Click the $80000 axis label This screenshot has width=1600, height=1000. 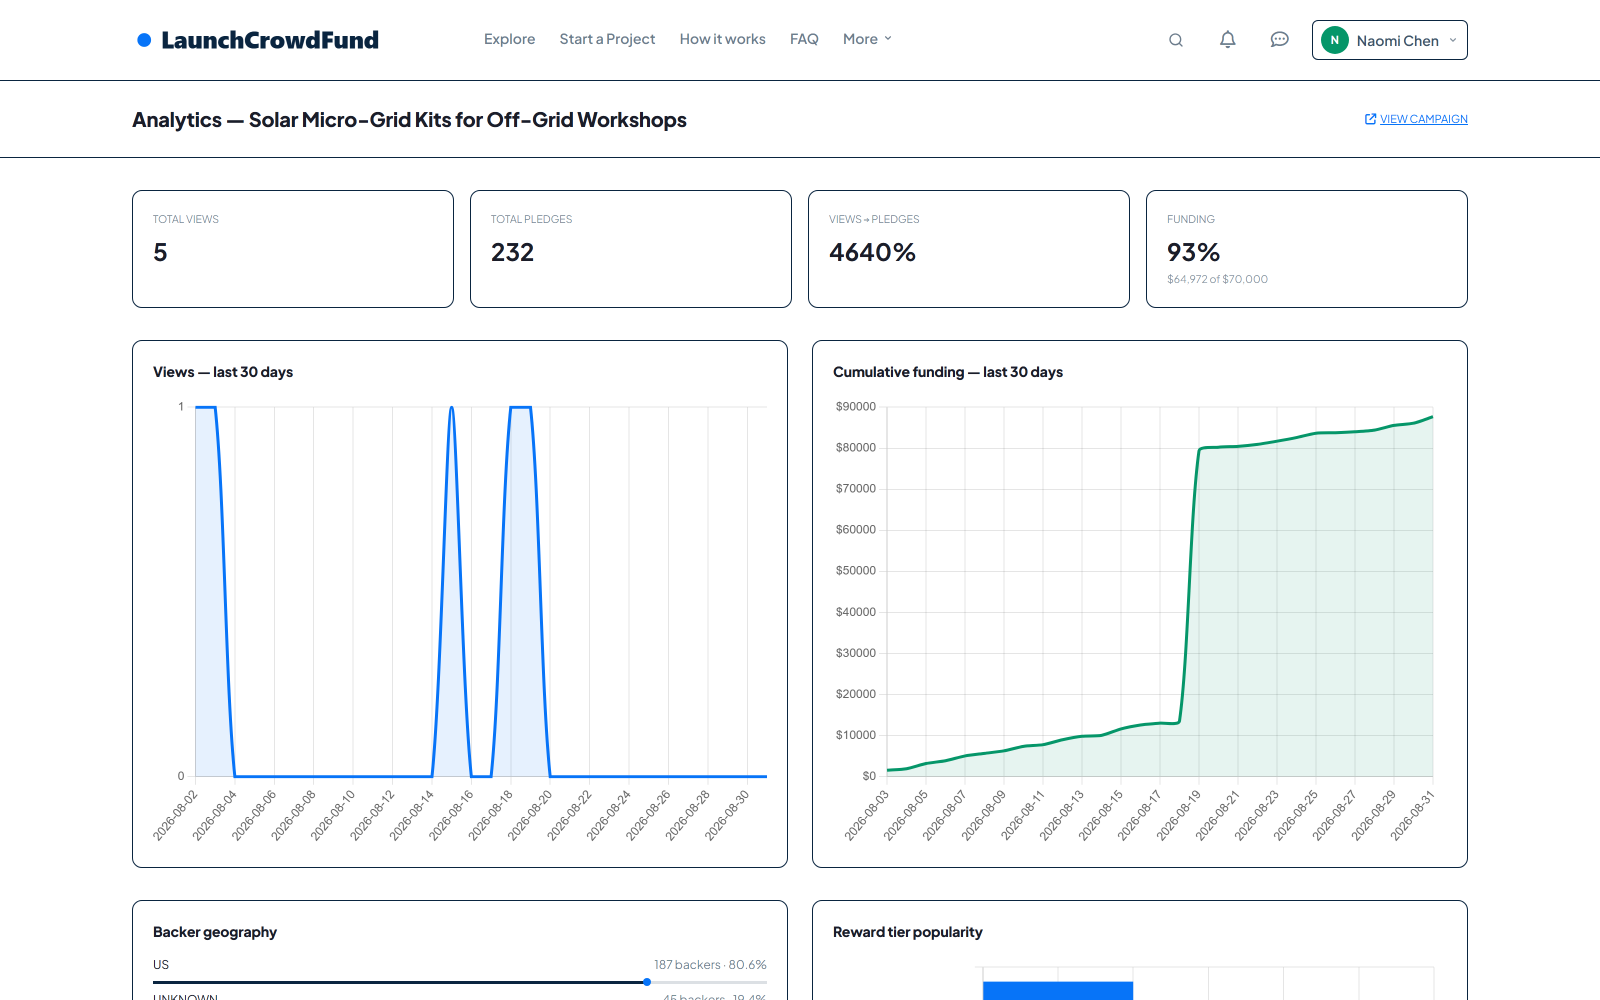[856, 448]
